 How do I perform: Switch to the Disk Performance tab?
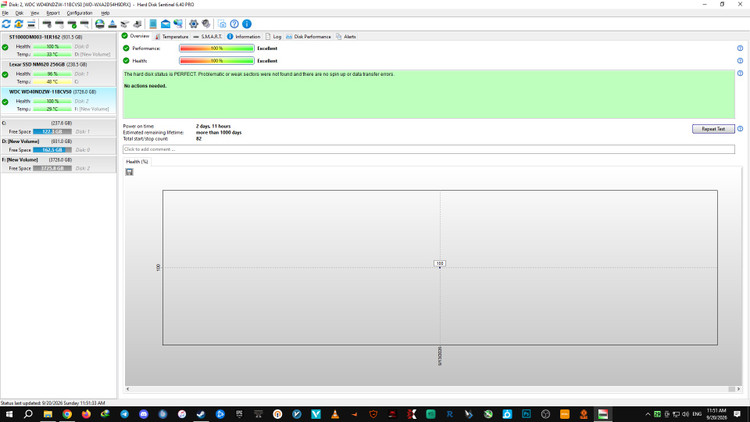(309, 36)
